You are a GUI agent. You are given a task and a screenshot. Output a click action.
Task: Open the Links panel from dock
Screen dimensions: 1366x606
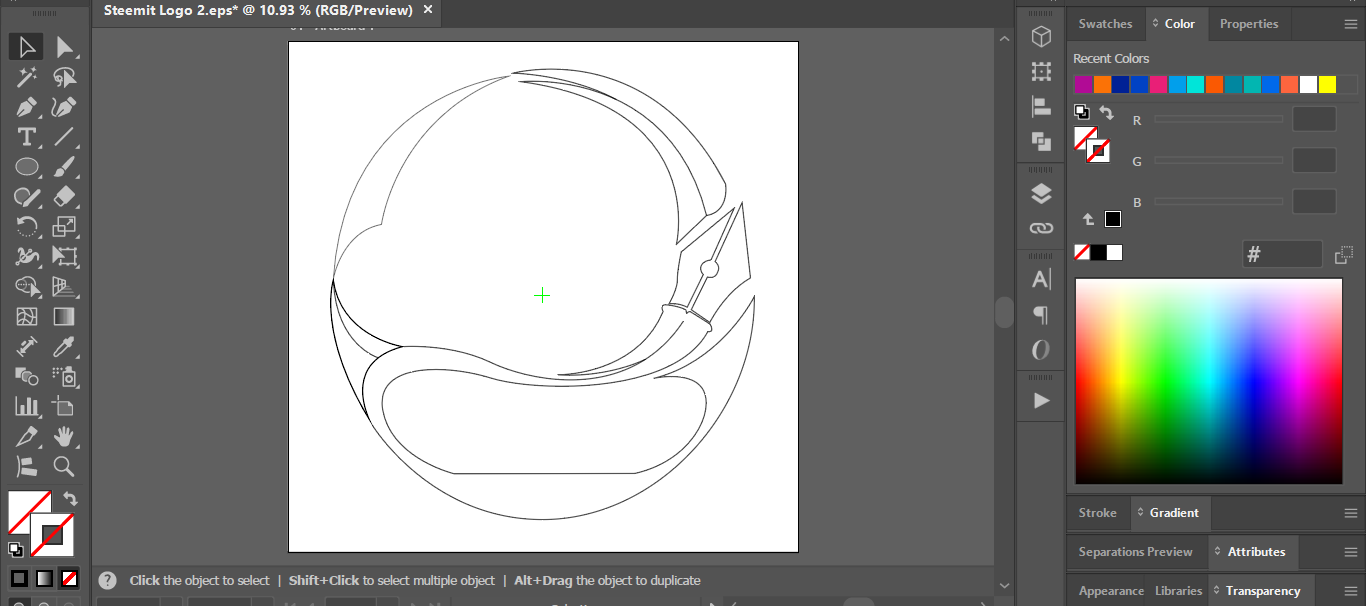point(1041,228)
